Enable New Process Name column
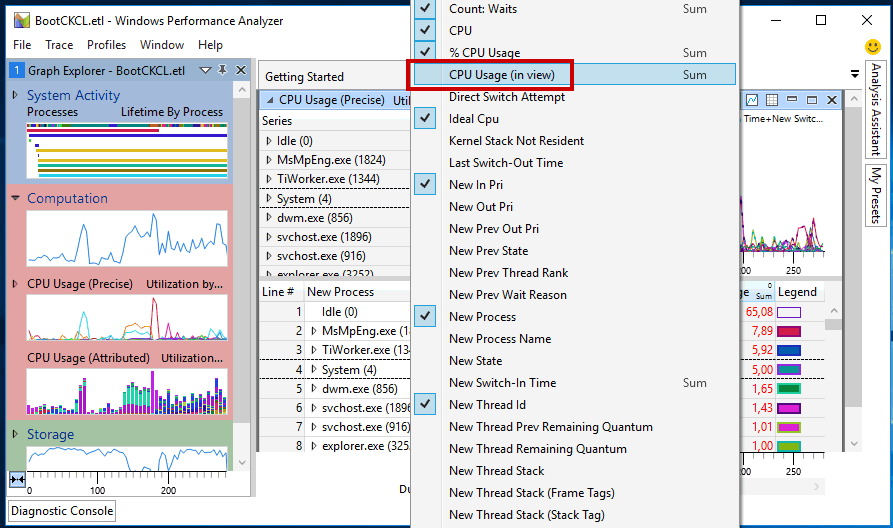Image resolution: width=893 pixels, height=528 pixels. point(499,339)
